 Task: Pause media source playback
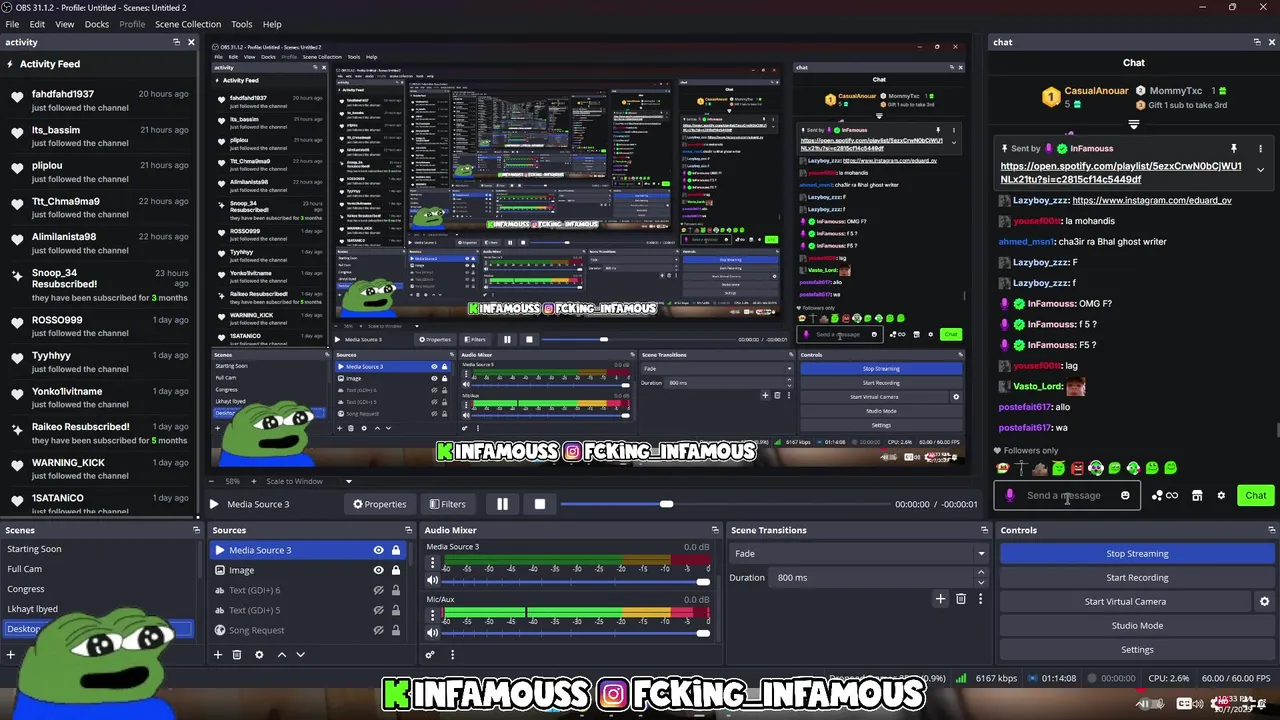tap(502, 504)
